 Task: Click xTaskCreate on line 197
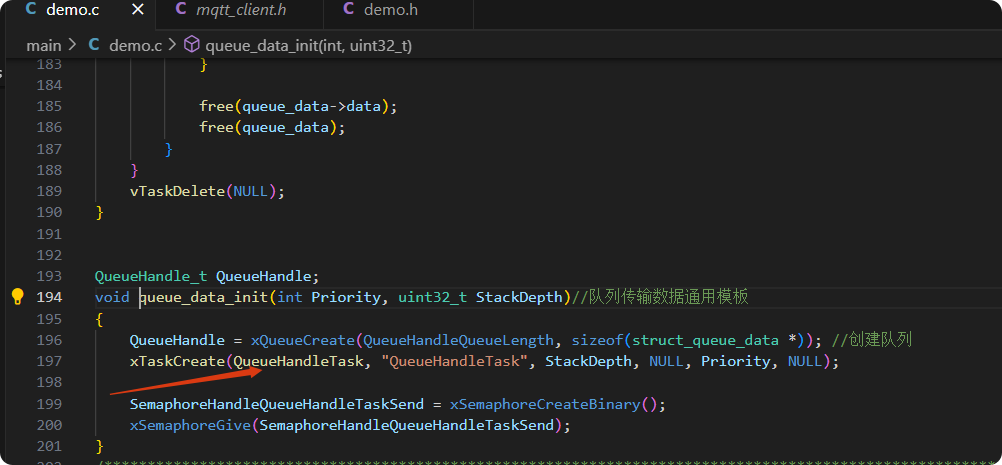click(x=177, y=361)
